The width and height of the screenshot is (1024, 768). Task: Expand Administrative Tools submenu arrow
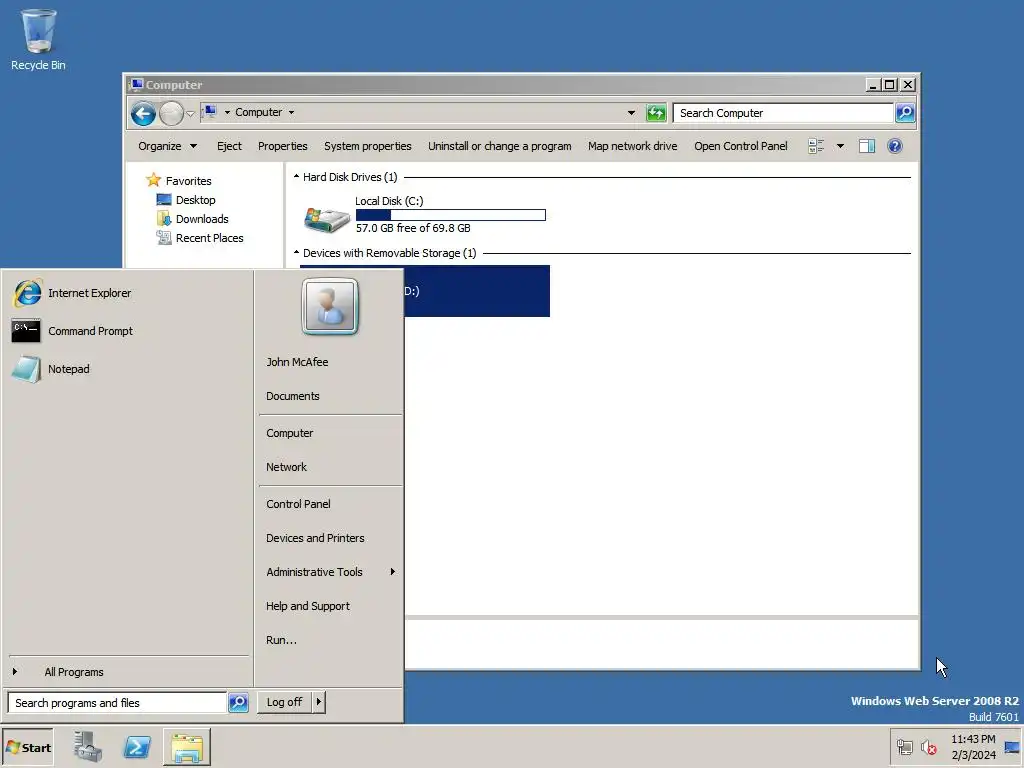[392, 571]
